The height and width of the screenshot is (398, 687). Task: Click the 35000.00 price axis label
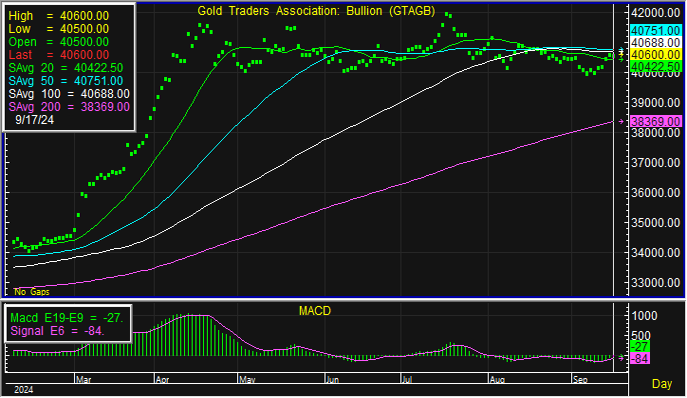655,223
